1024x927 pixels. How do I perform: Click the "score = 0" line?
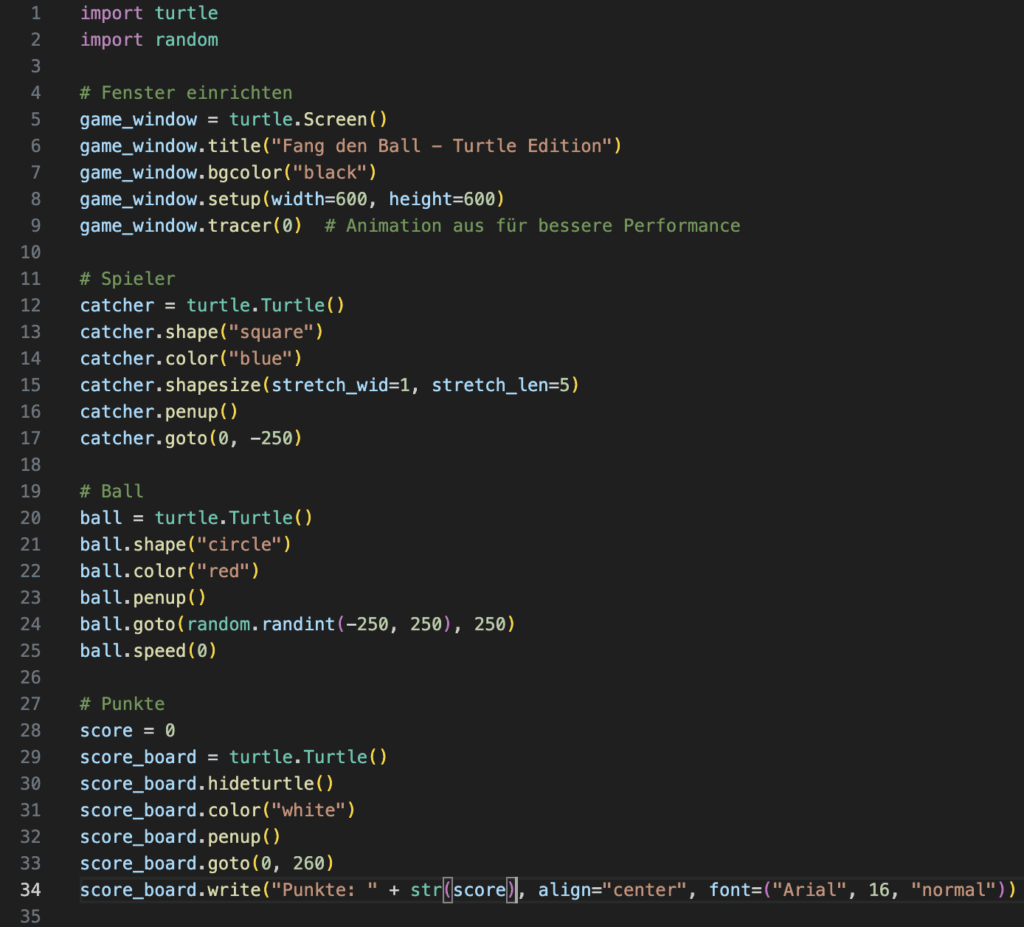point(128,731)
